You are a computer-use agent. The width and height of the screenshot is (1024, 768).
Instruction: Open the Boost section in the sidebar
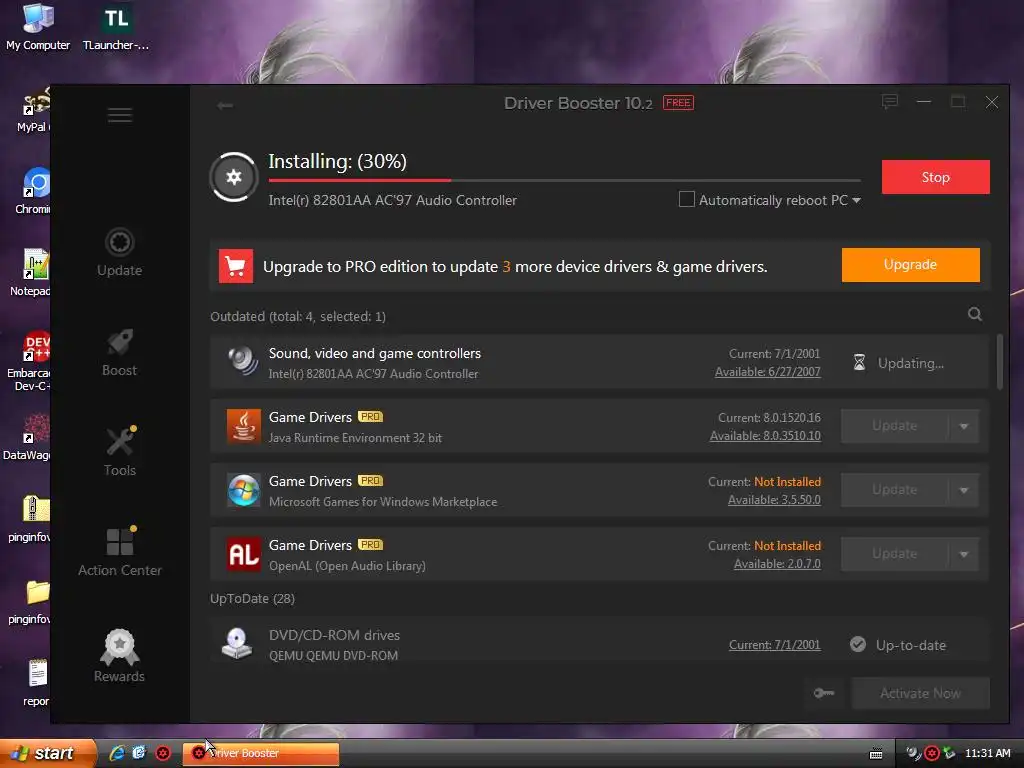[120, 353]
